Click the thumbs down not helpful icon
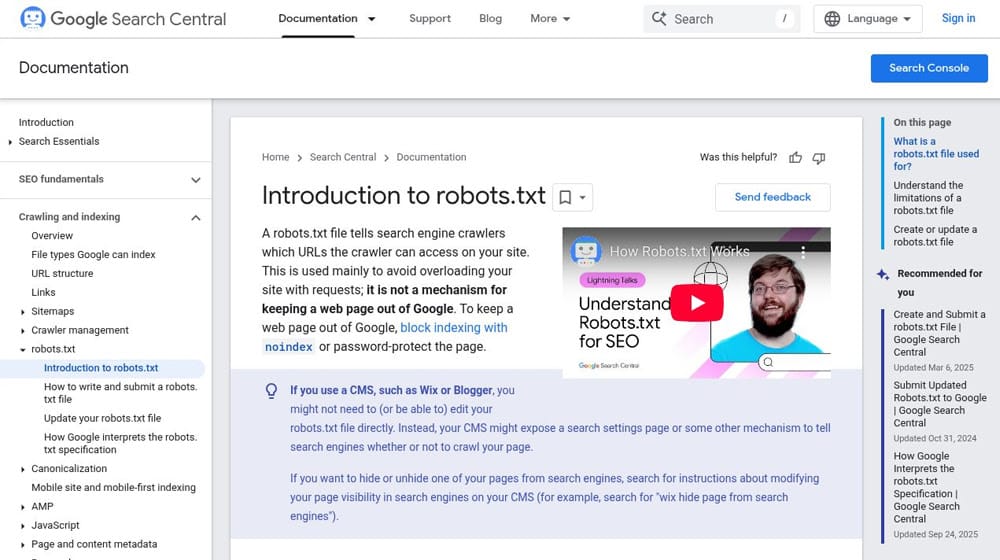Viewport: 1000px width, 560px height. coord(819,158)
